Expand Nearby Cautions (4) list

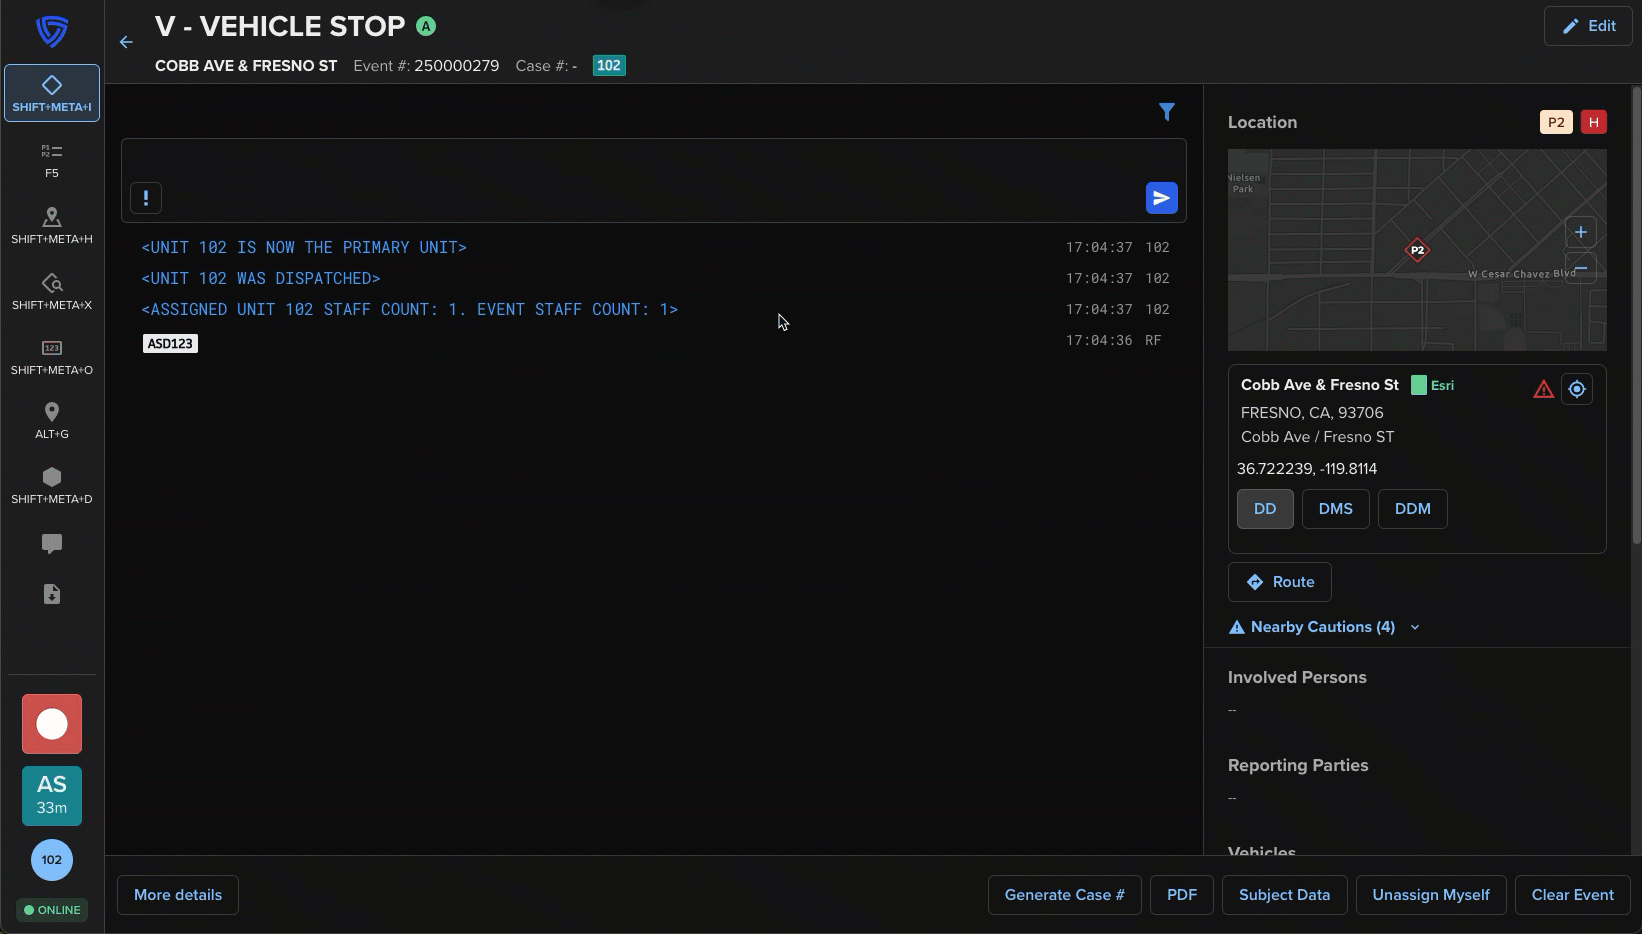coord(1323,627)
